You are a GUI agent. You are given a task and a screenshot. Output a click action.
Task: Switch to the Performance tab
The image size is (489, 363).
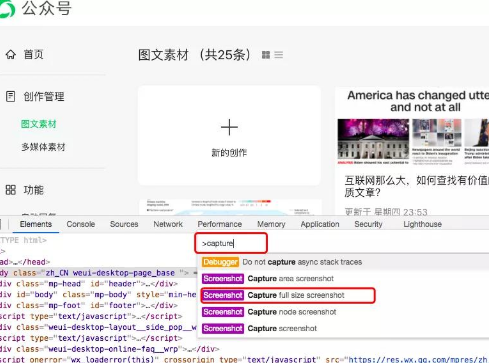pos(220,224)
